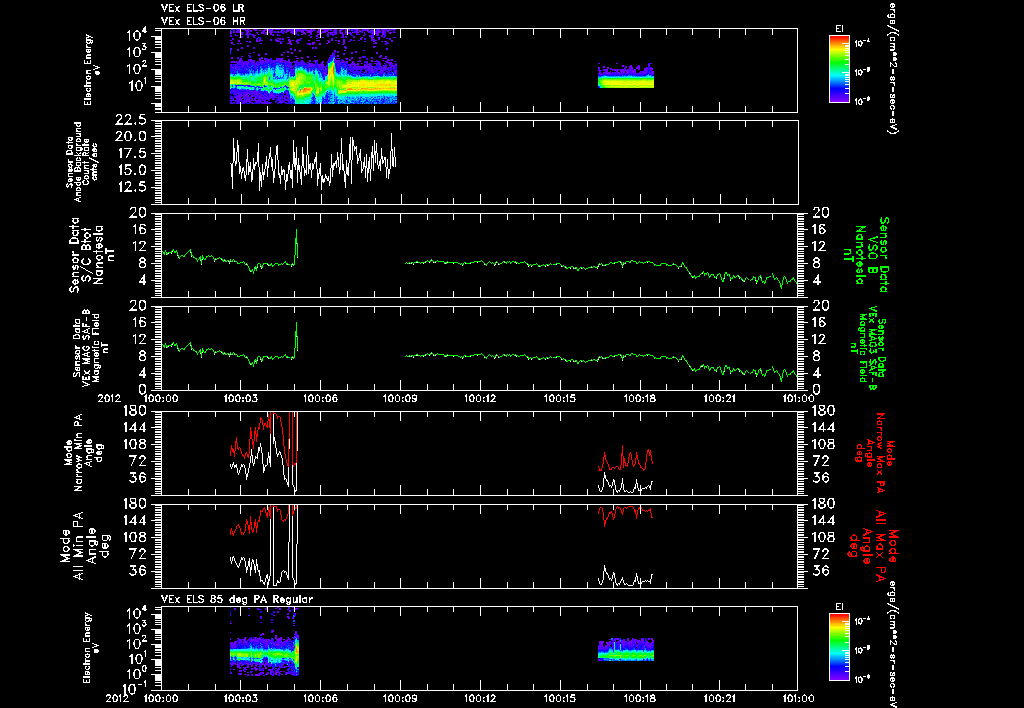Click the green Btot spike in the S/C Btot panel
This screenshot has height=708, width=1024.
pos(296,246)
